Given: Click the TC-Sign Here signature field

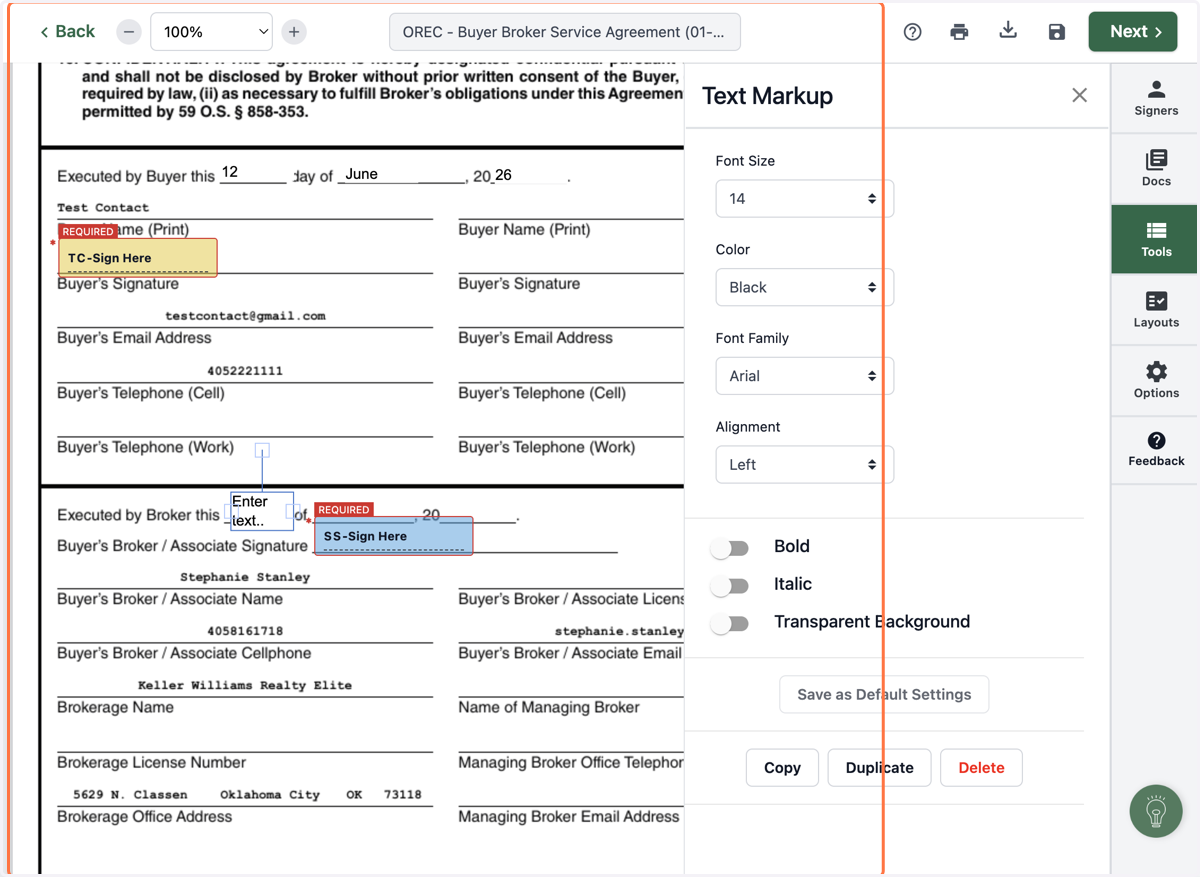Looking at the screenshot, I should [x=137, y=258].
